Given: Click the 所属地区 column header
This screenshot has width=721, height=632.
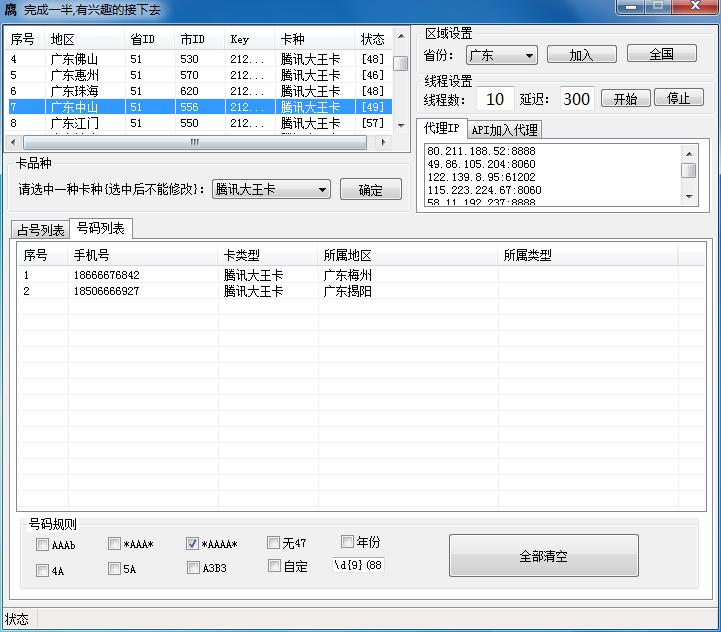Looking at the screenshot, I should (408, 255).
